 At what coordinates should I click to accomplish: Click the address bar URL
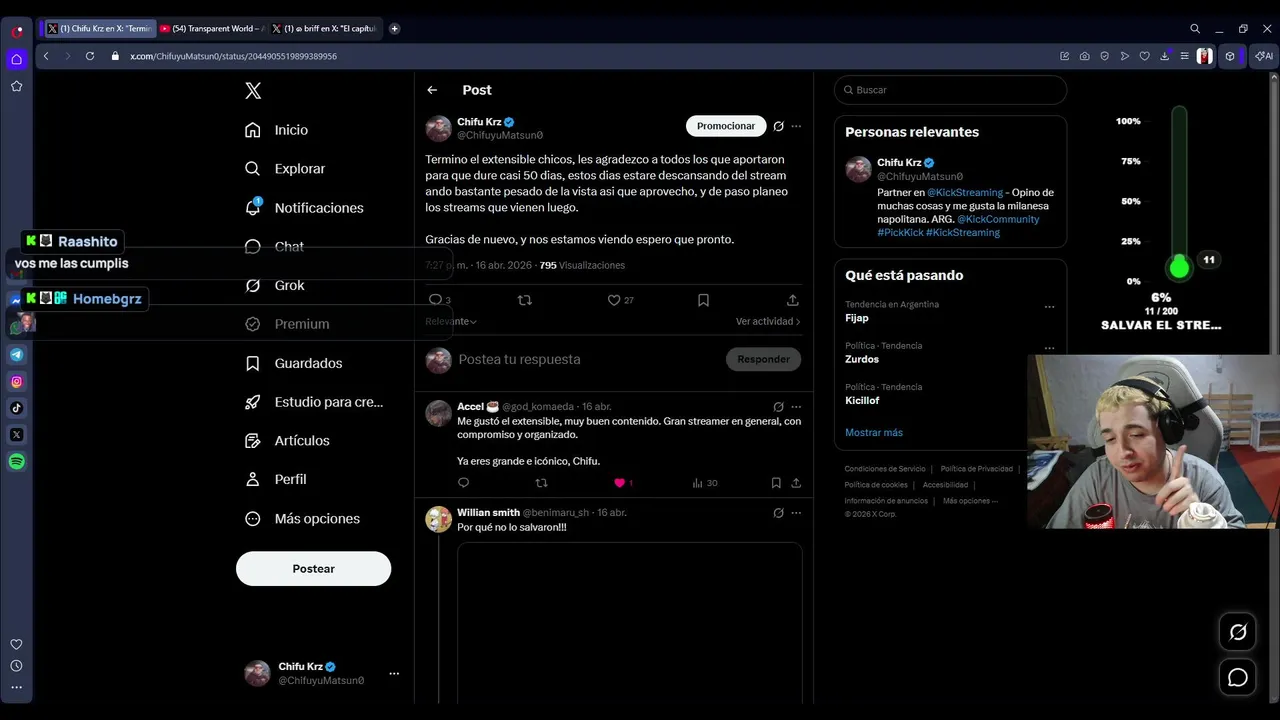[x=233, y=56]
